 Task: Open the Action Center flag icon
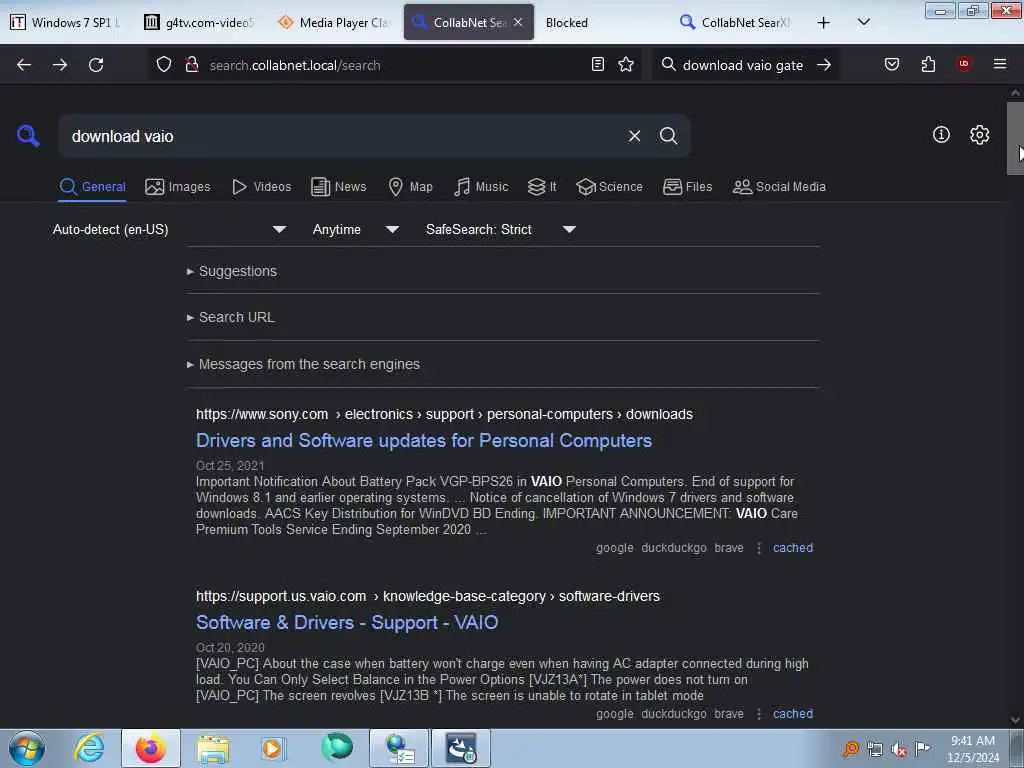pyautogui.click(x=922, y=748)
